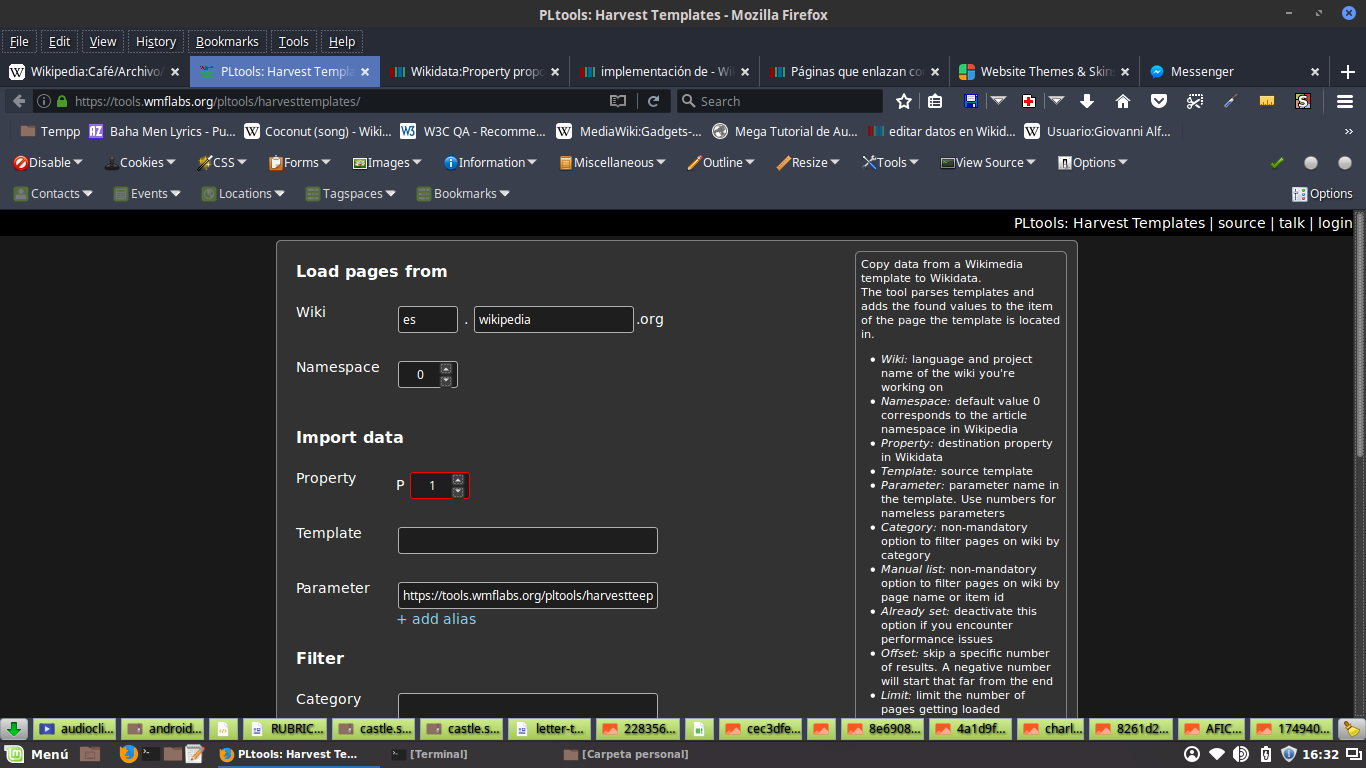Increase the Namespace value with up arrow

(446, 369)
